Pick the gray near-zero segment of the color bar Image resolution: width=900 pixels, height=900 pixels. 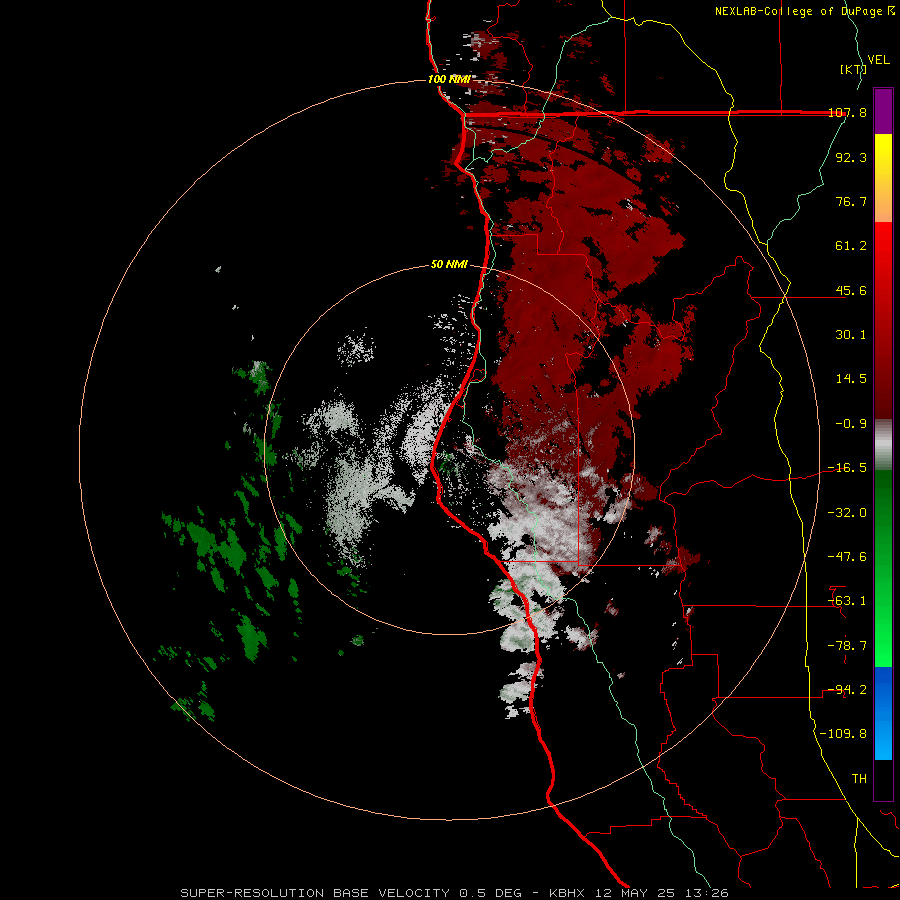click(x=883, y=445)
